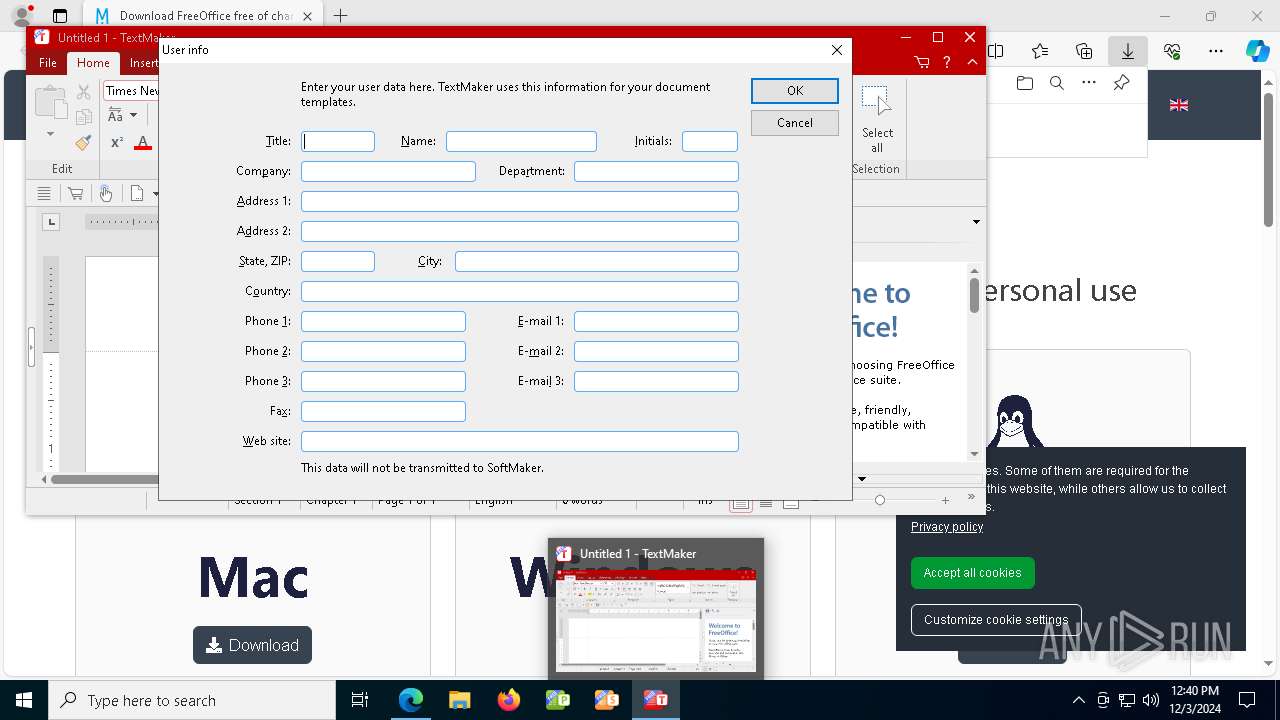Click the Web site input field
Viewport: 1280px width, 720px height.
click(x=520, y=442)
